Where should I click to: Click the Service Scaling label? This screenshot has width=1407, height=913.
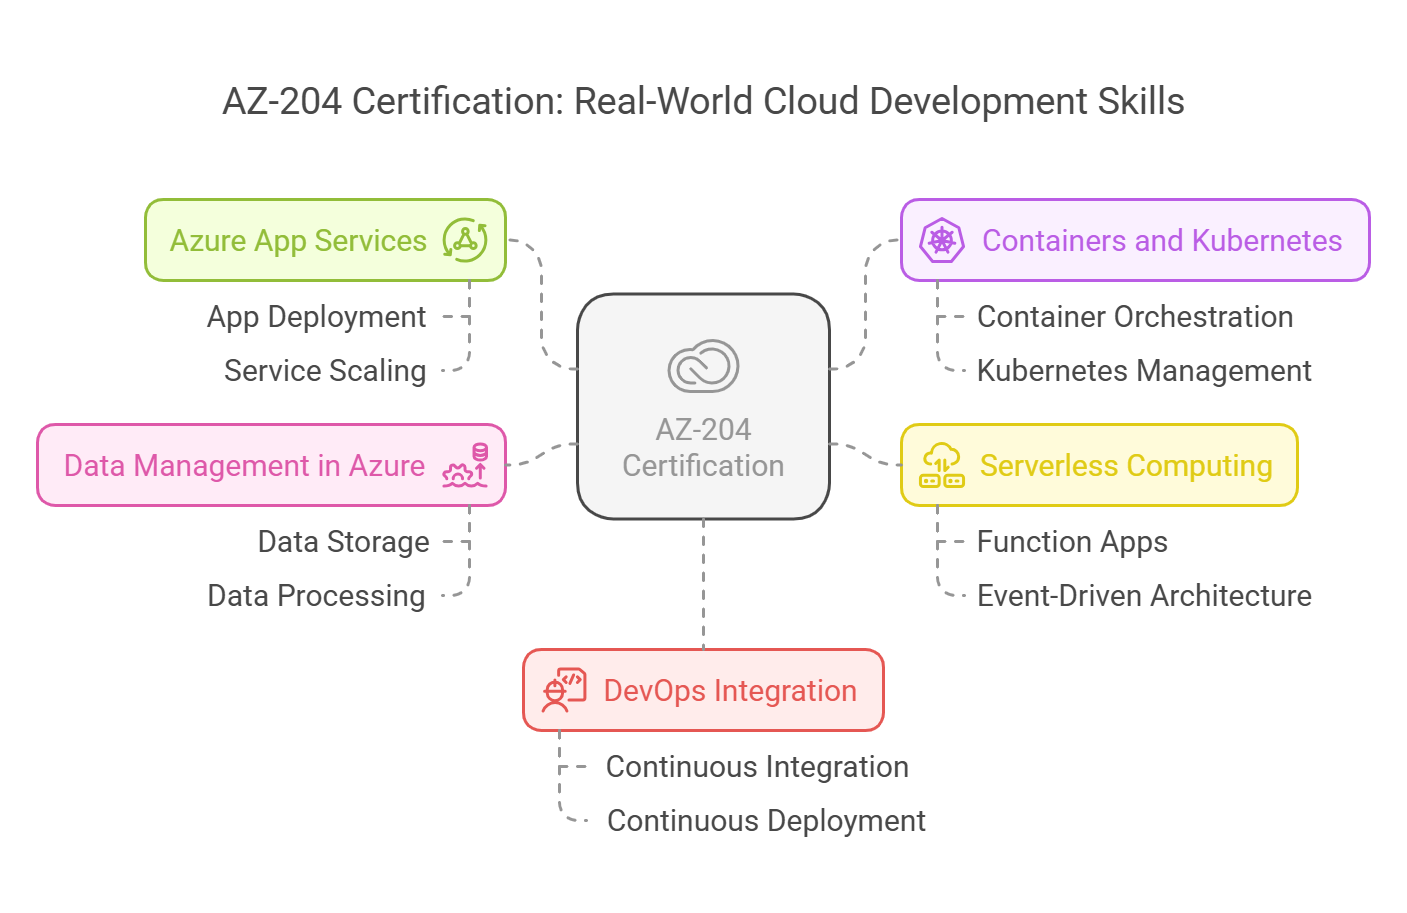pyautogui.click(x=325, y=371)
